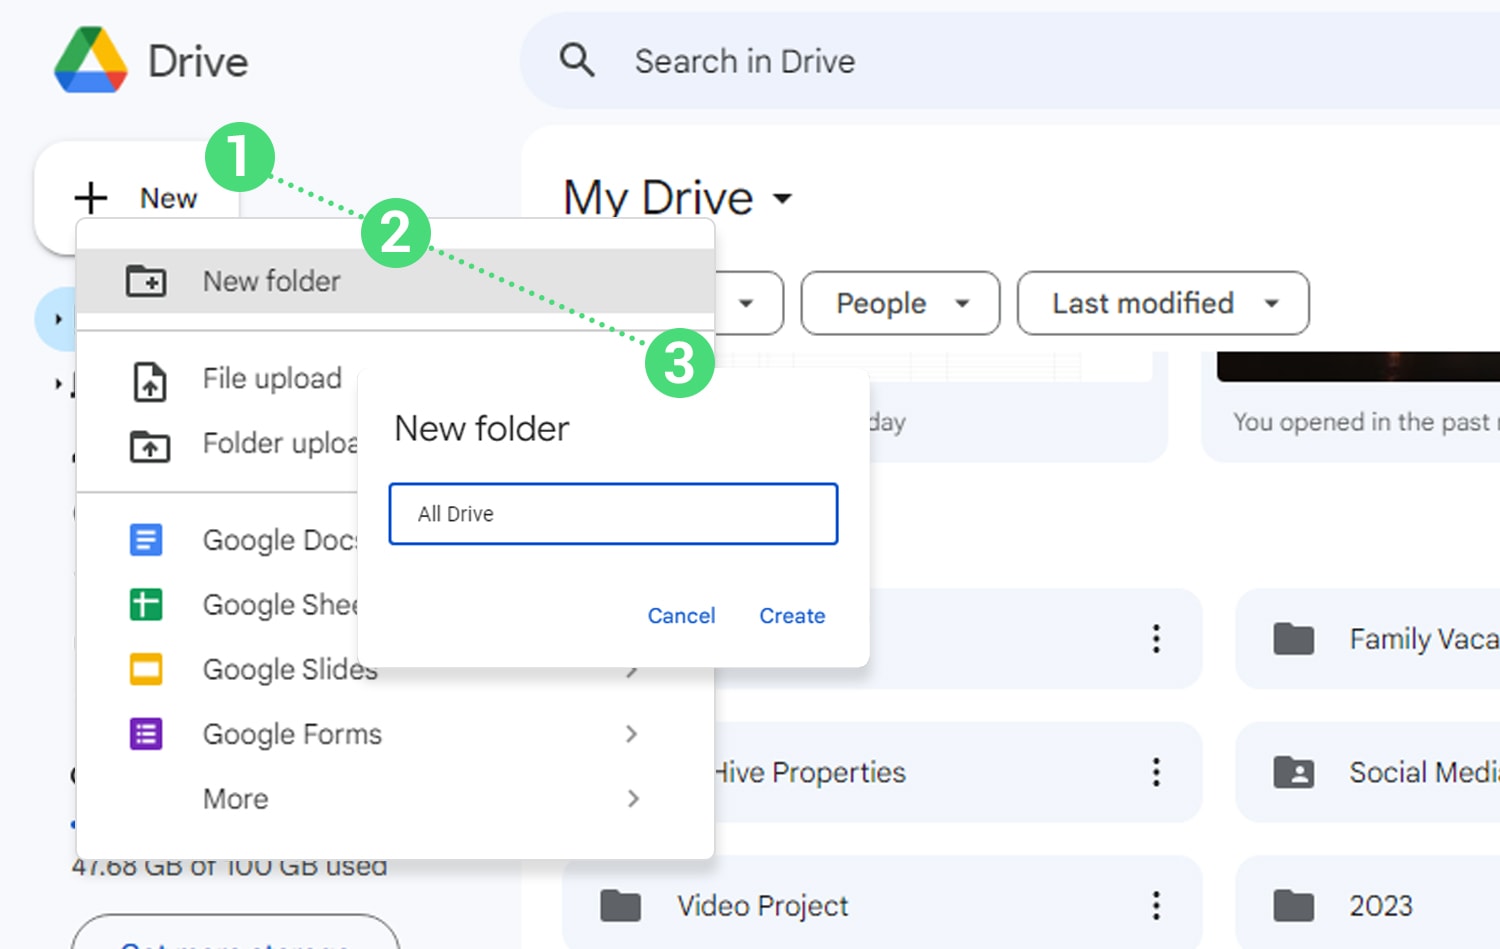Screen dimensions: 1500x949
Task: Click the File upload icon
Action: (x=150, y=381)
